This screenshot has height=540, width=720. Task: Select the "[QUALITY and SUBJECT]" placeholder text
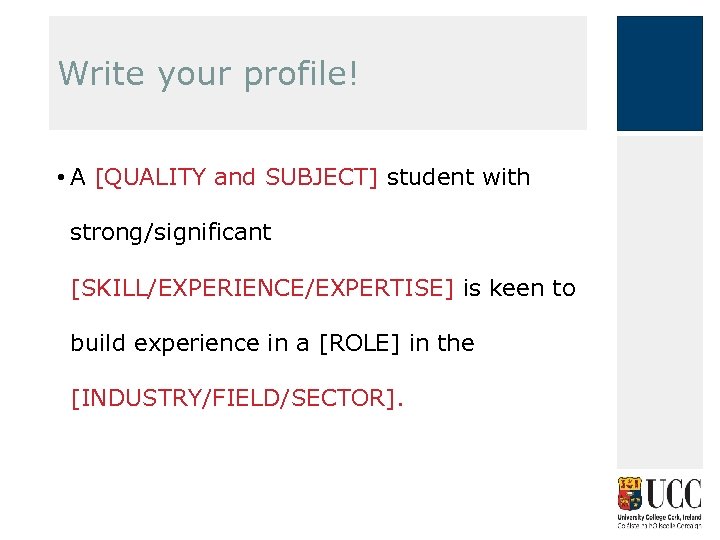pos(236,178)
